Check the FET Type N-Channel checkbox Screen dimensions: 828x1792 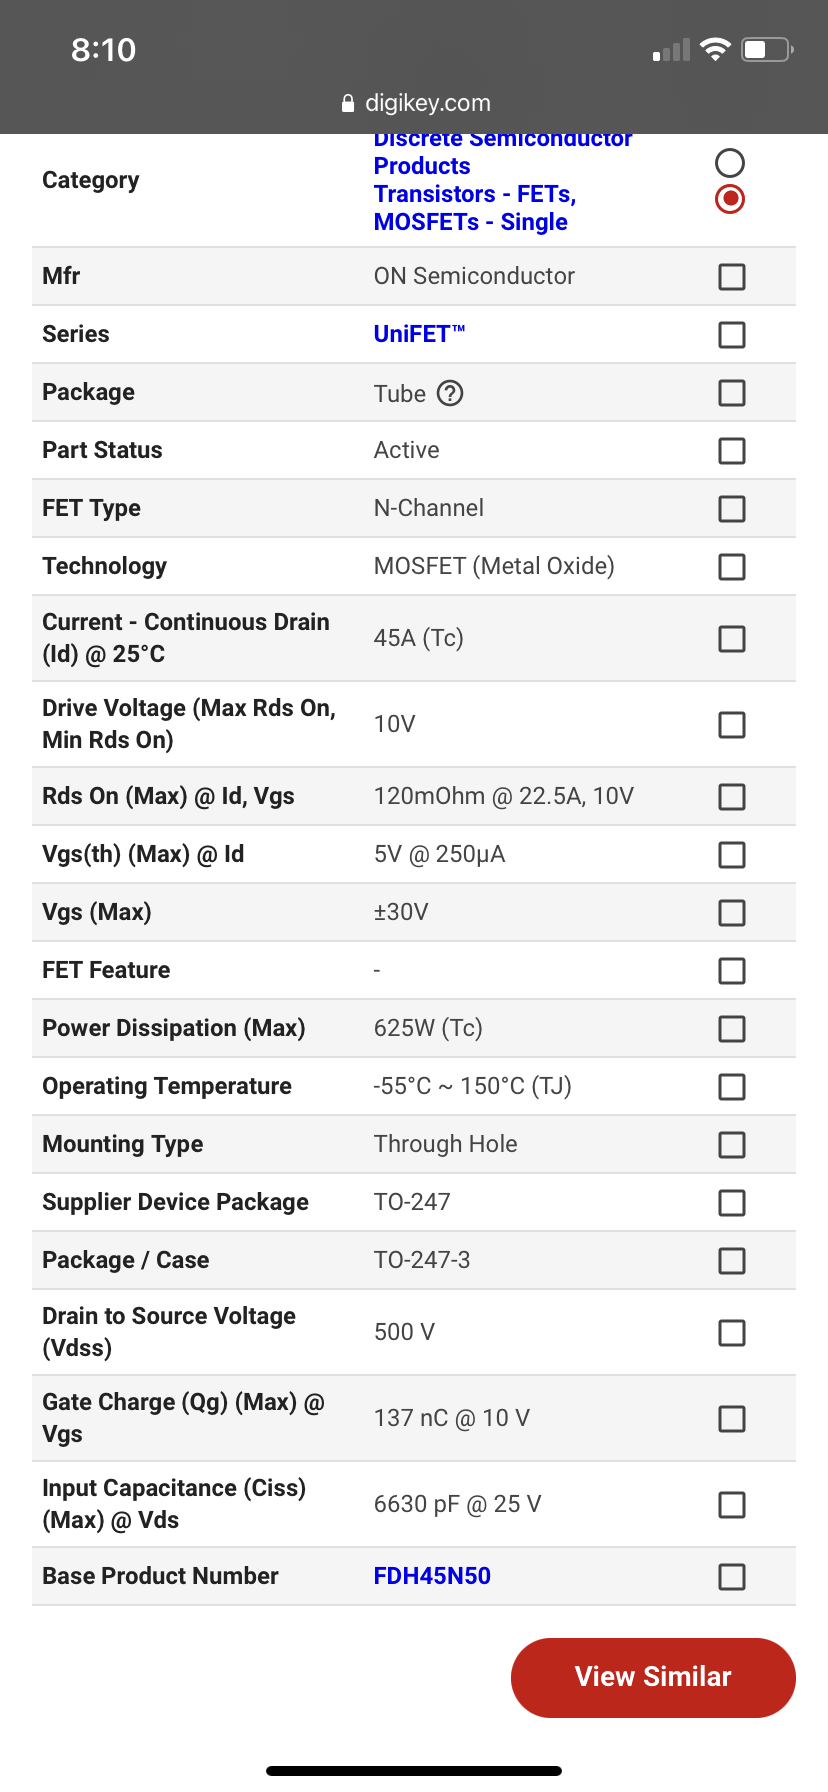[x=732, y=509]
